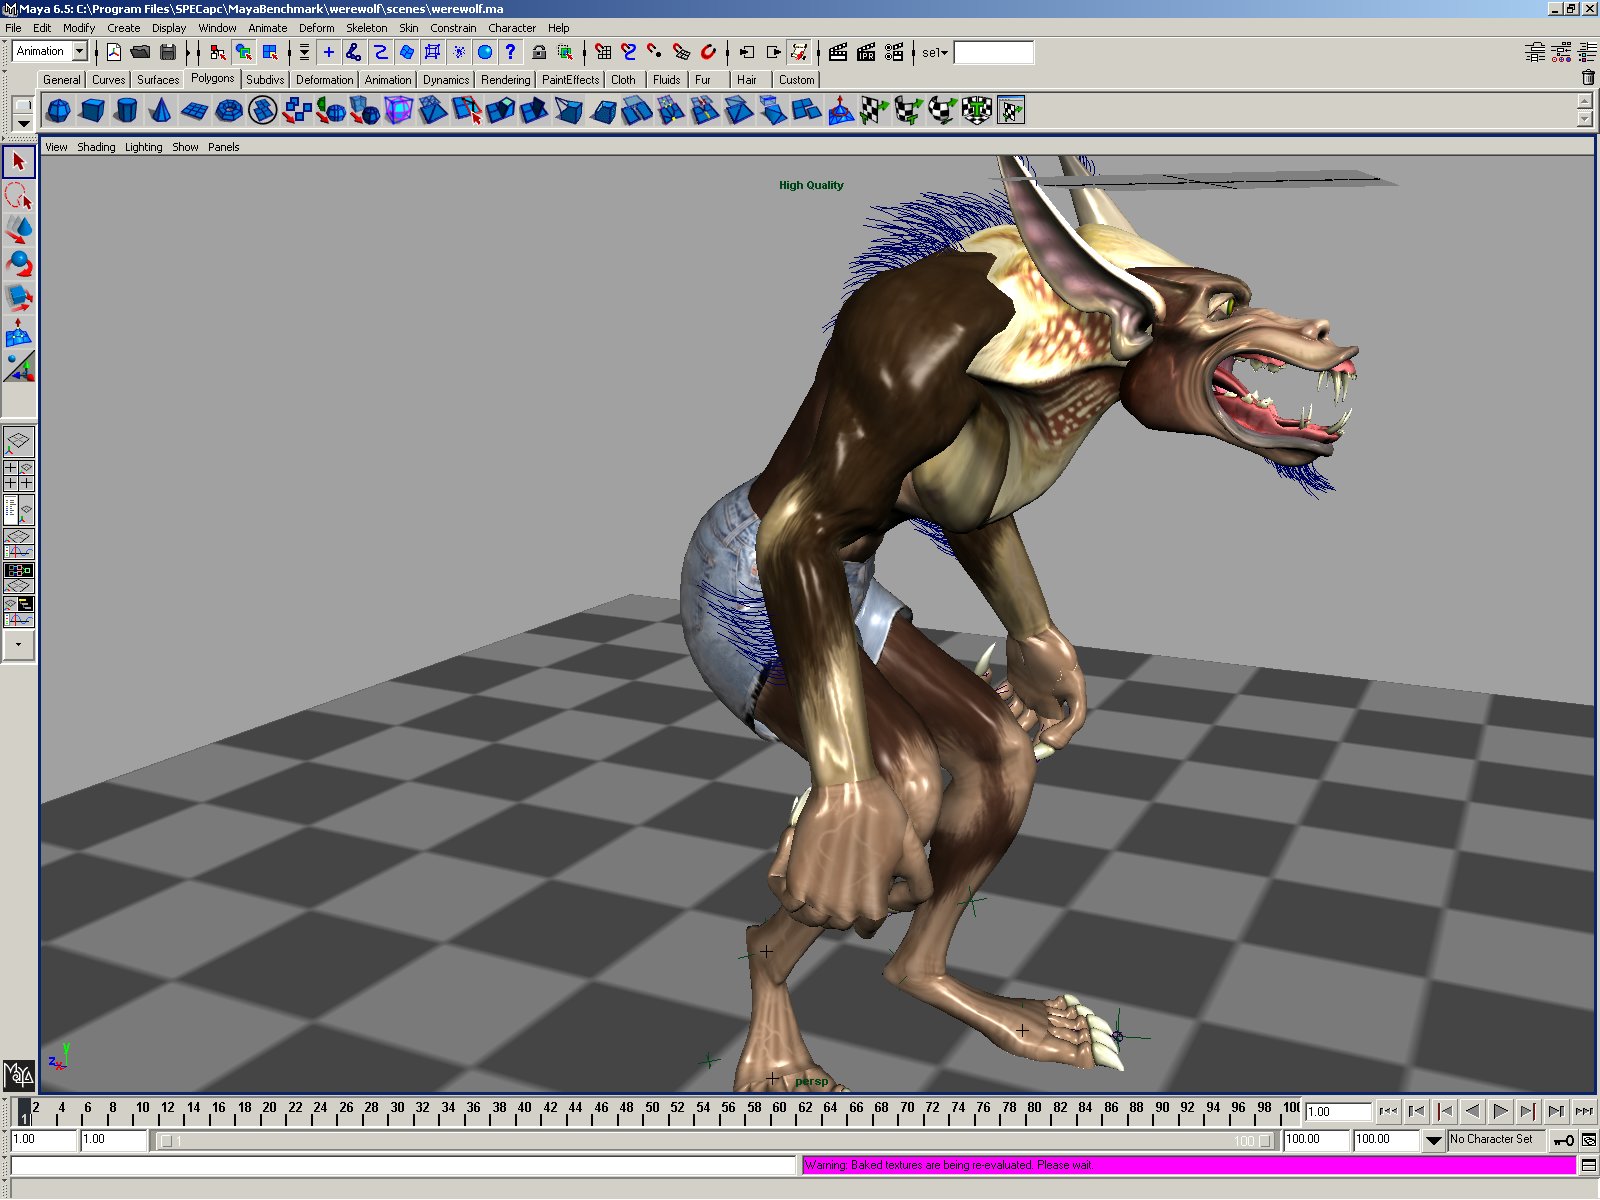Toggle select by component type mode
Screen dimensions: 1600x1200
(x=270, y=52)
